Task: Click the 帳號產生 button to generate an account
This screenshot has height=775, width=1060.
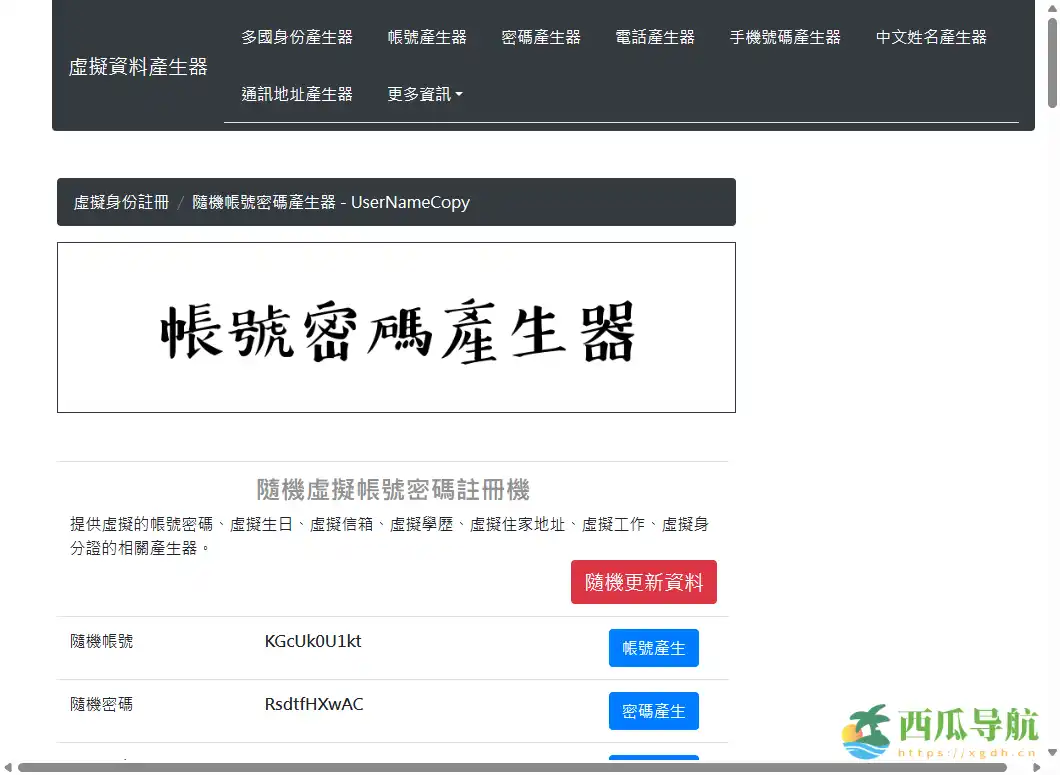Action: click(653, 647)
